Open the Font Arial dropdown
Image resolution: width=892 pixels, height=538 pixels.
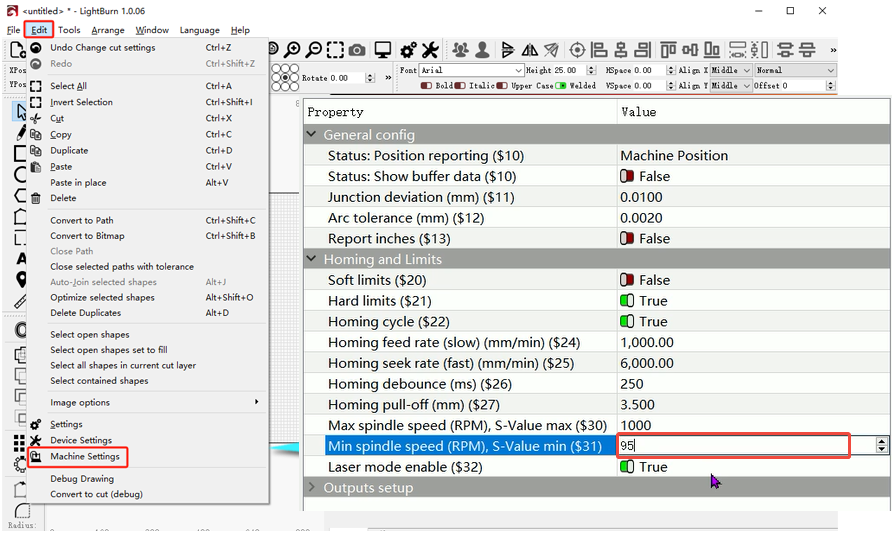pos(472,70)
